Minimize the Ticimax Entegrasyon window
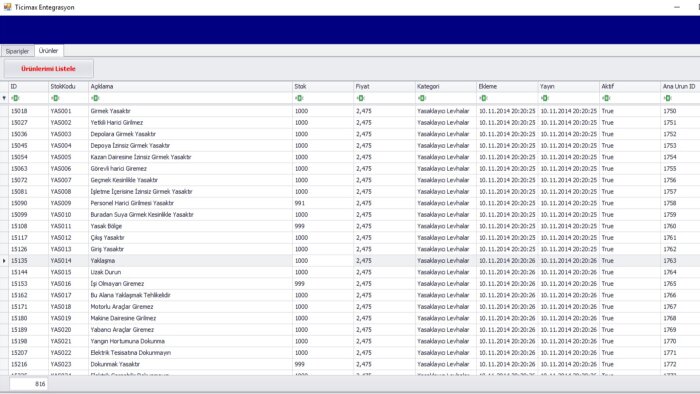 (x=677, y=7)
